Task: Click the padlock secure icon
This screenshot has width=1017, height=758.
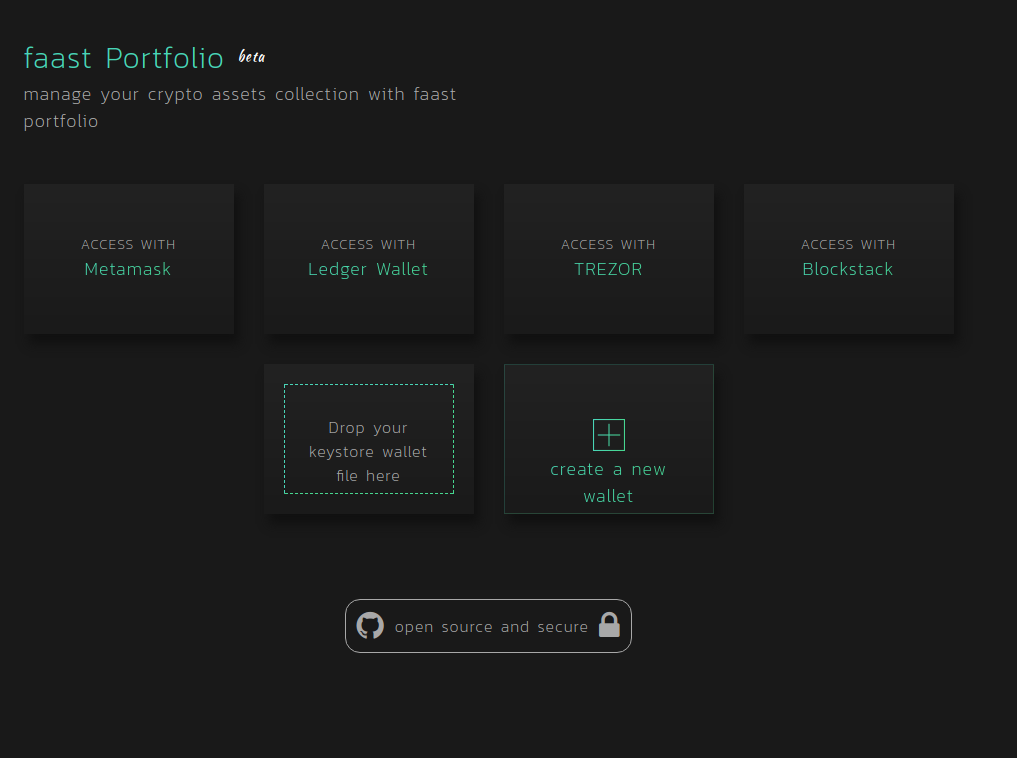Action: (x=609, y=625)
